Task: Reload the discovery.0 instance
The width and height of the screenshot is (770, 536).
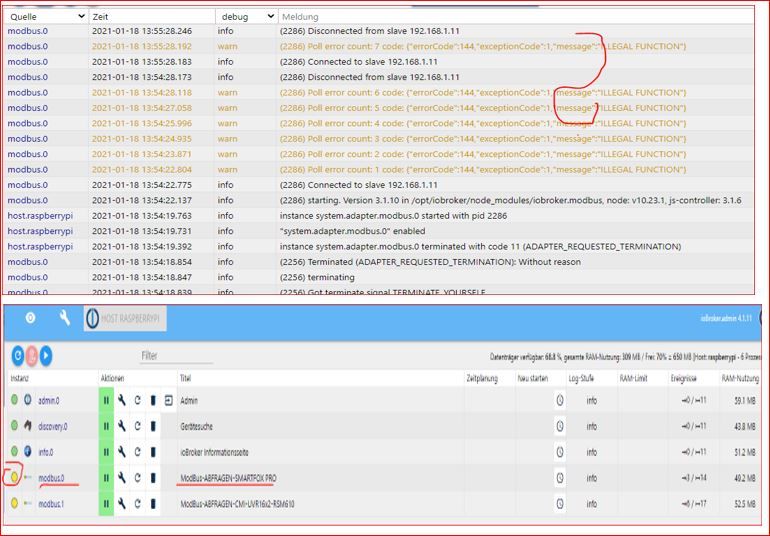Action: tap(138, 426)
